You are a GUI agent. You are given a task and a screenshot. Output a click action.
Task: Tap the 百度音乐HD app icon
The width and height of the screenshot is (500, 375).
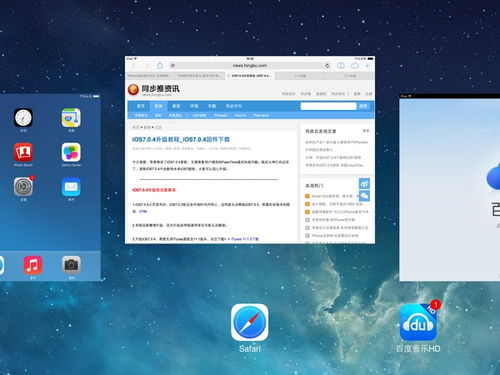click(x=418, y=322)
